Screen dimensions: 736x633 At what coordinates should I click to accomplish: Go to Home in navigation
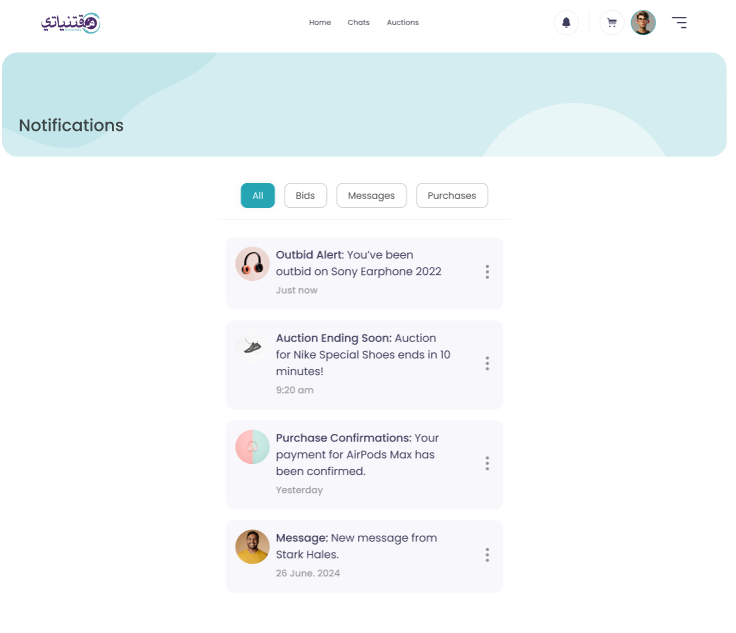[320, 23]
